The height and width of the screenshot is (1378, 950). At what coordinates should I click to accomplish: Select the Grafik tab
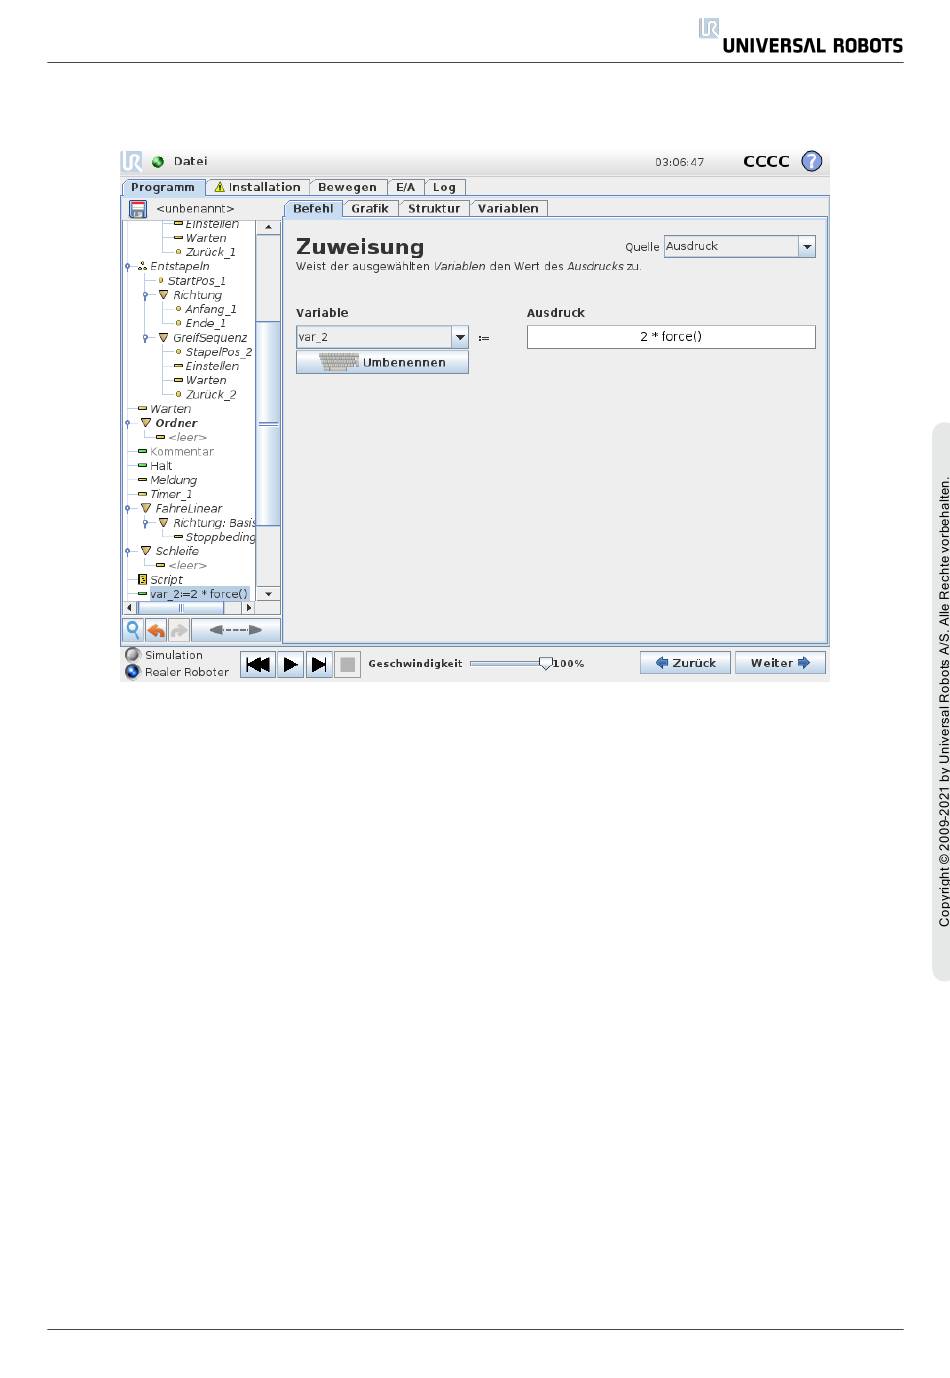point(370,209)
